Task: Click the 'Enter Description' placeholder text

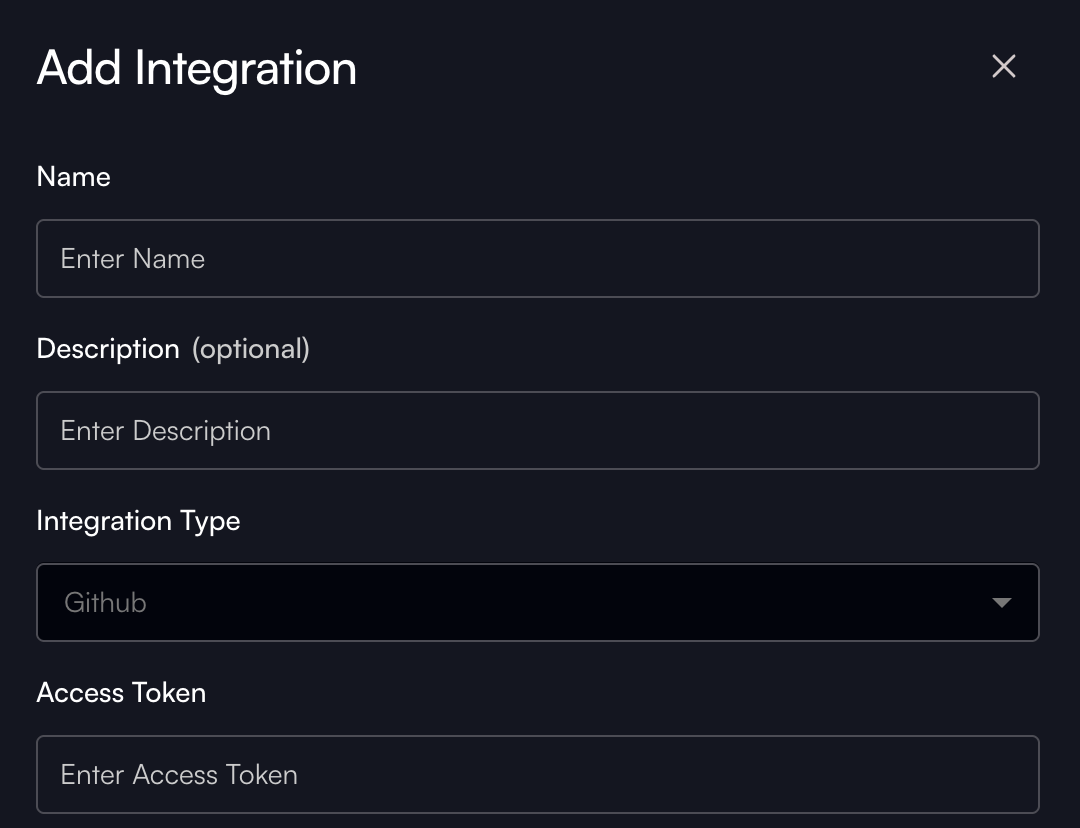Action: (165, 431)
